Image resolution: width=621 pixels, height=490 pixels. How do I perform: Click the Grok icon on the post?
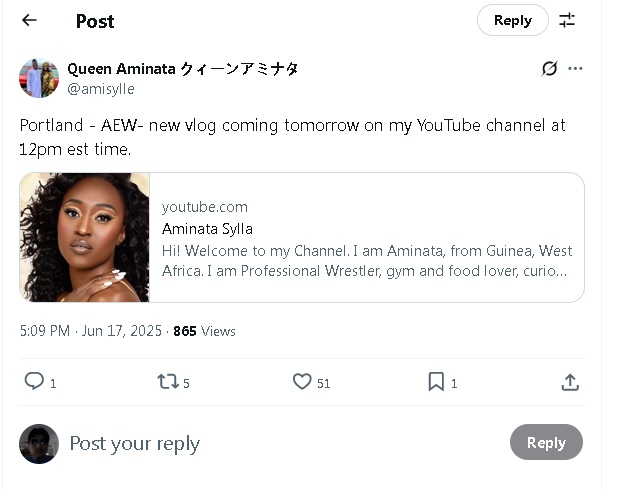(x=549, y=69)
